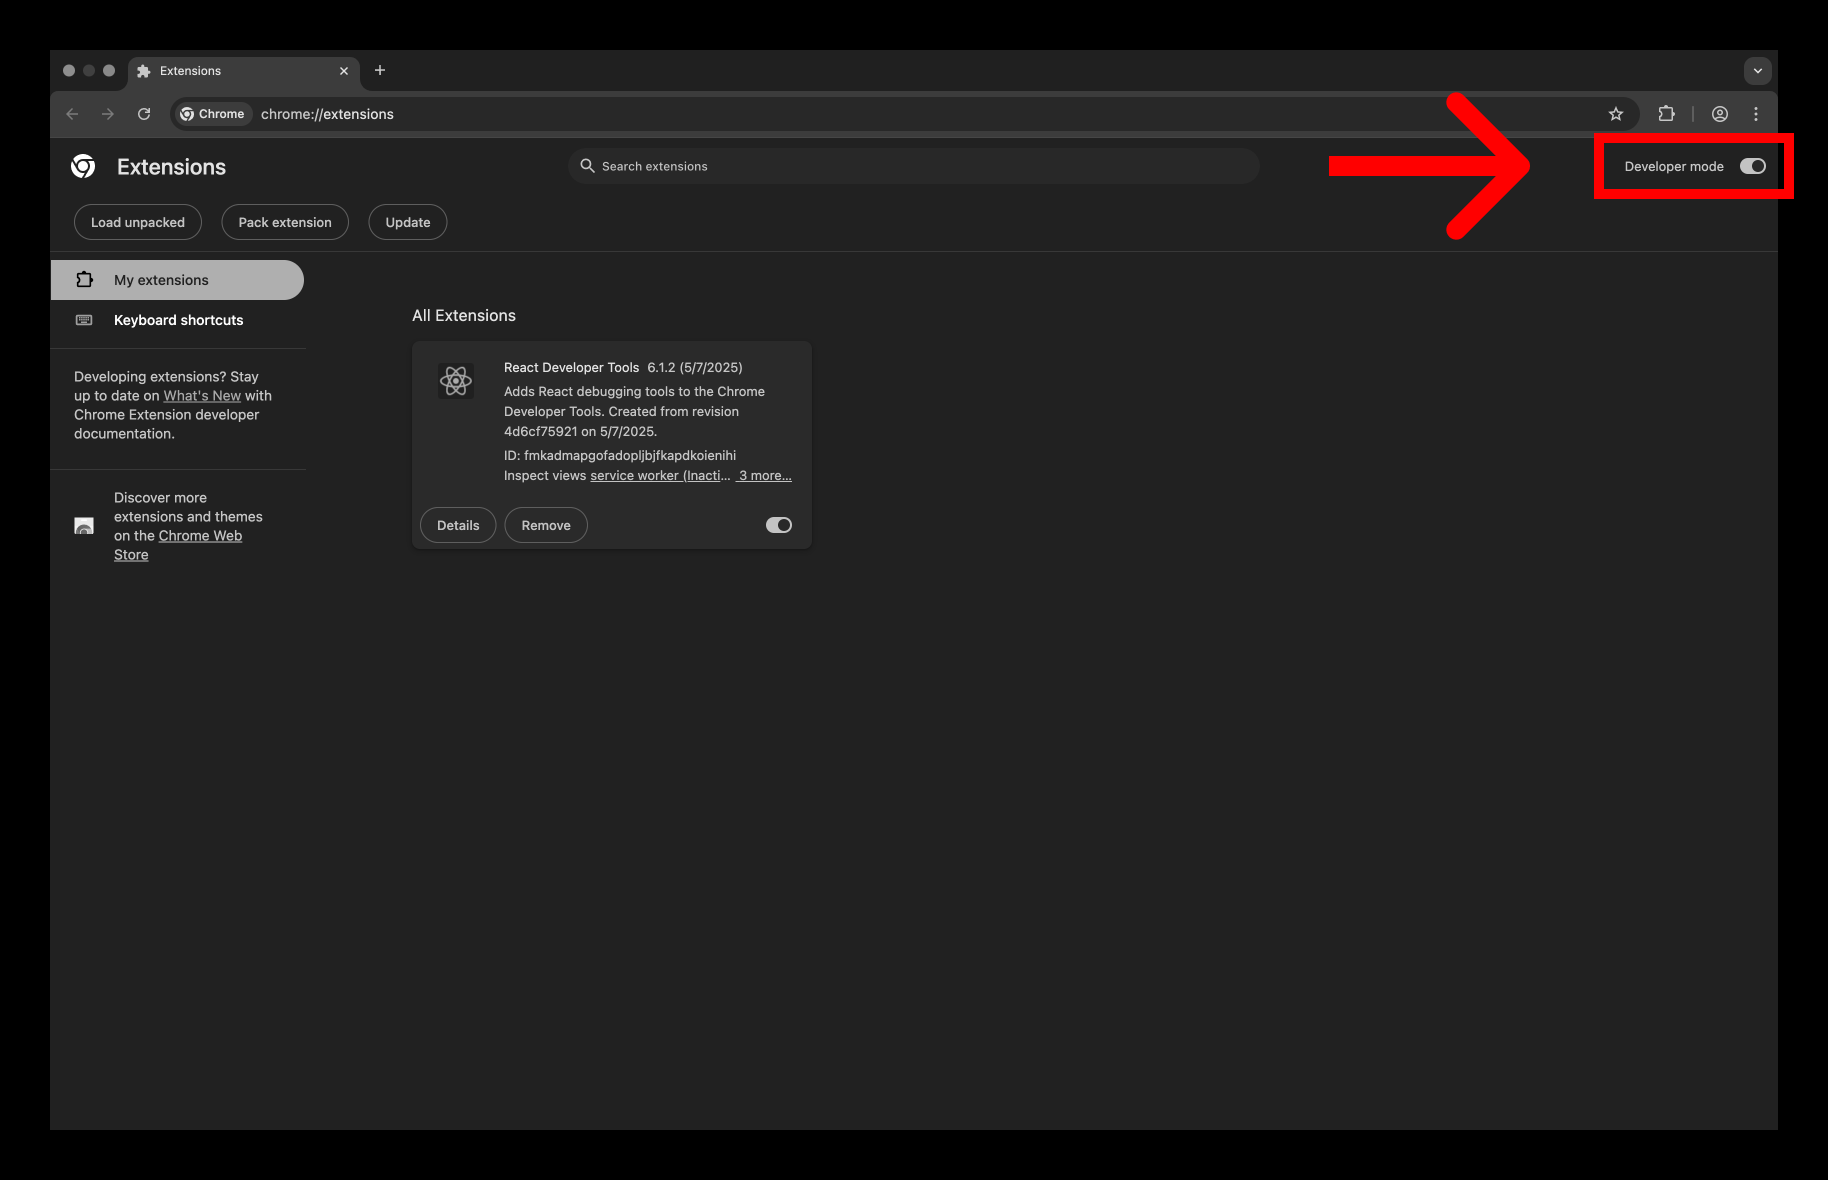This screenshot has width=1828, height=1180.
Task: Open the Chrome profile avatar menu
Action: [x=1720, y=114]
